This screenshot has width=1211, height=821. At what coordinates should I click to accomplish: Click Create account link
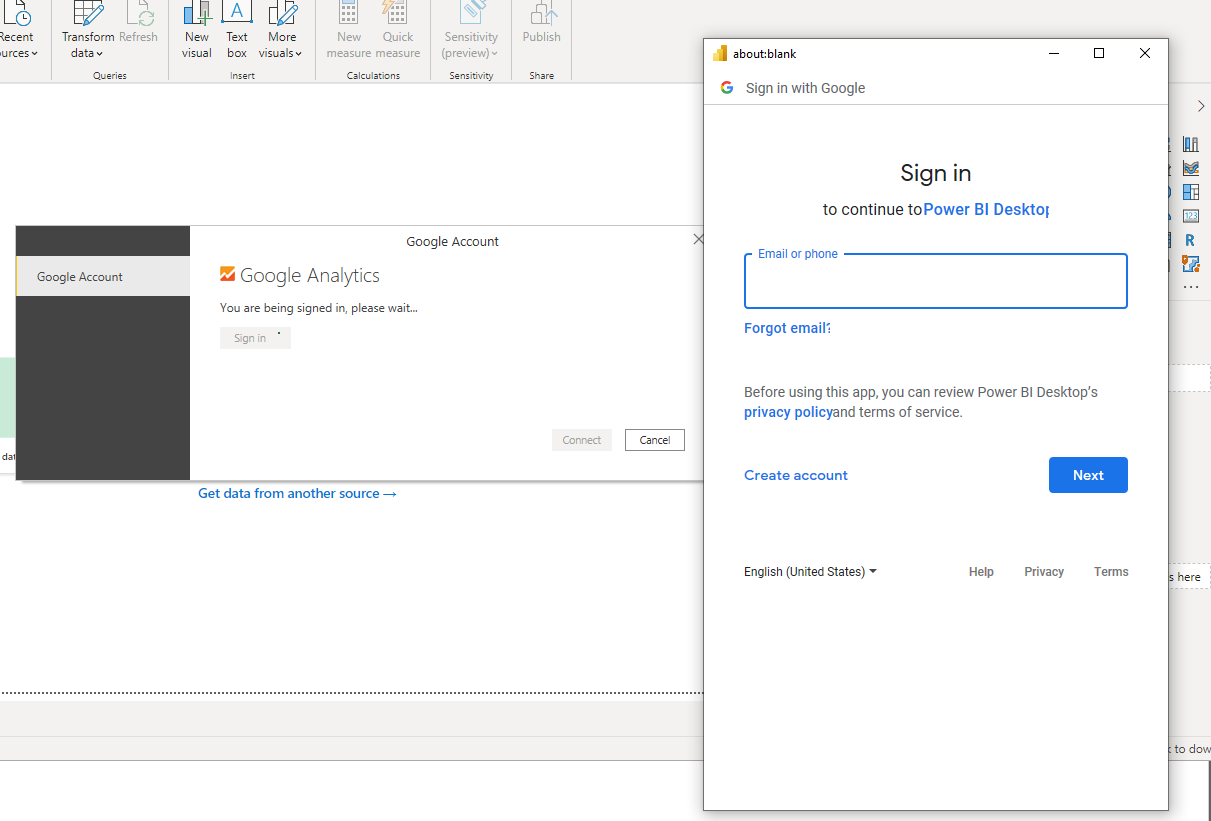point(796,475)
